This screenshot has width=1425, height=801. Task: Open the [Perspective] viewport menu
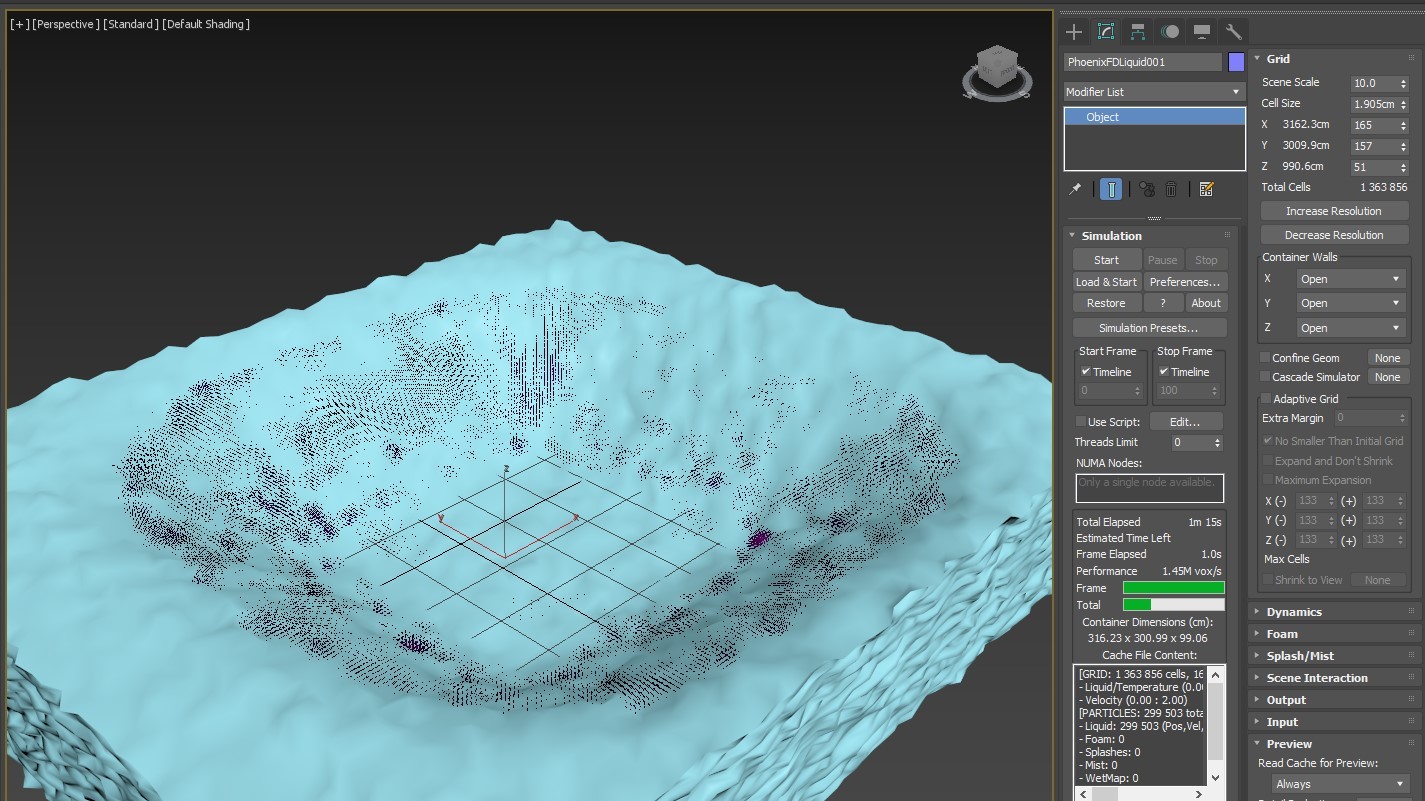[x=66, y=24]
